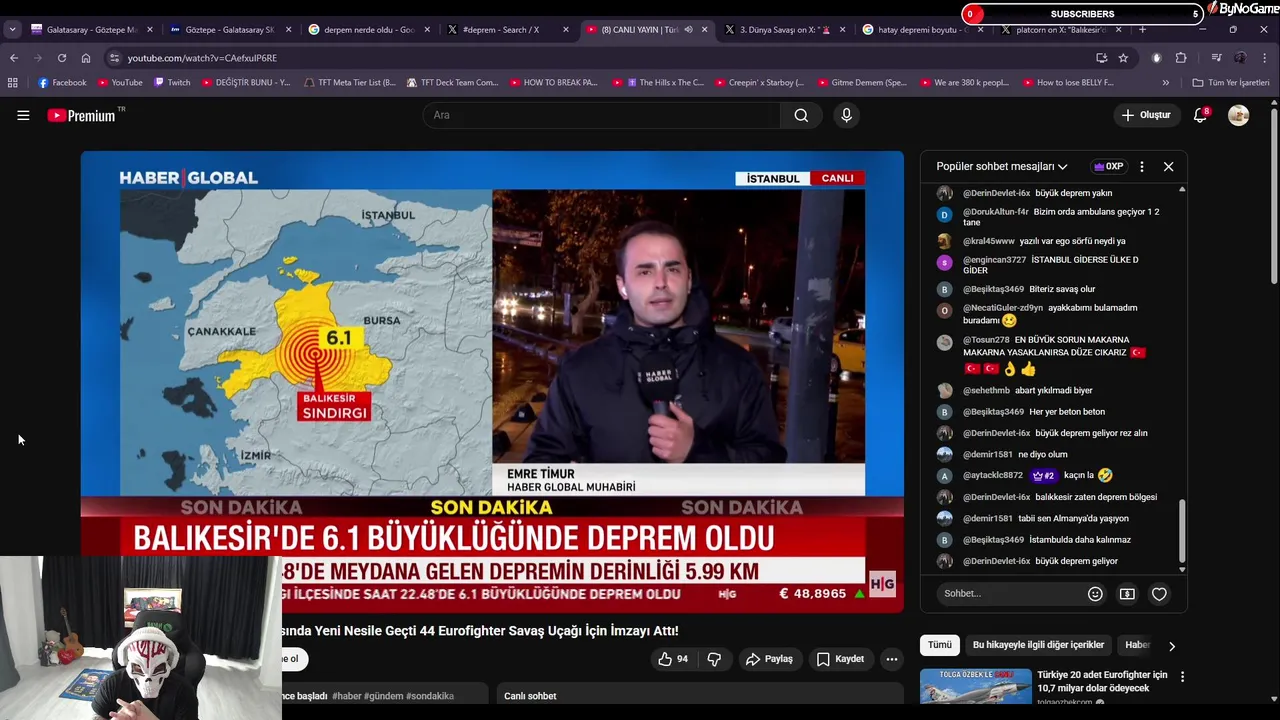Viewport: 1280px width, 720px height.
Task: Select Bu hikayeyle ilgili diğer içerikler chip
Action: click(1038, 645)
